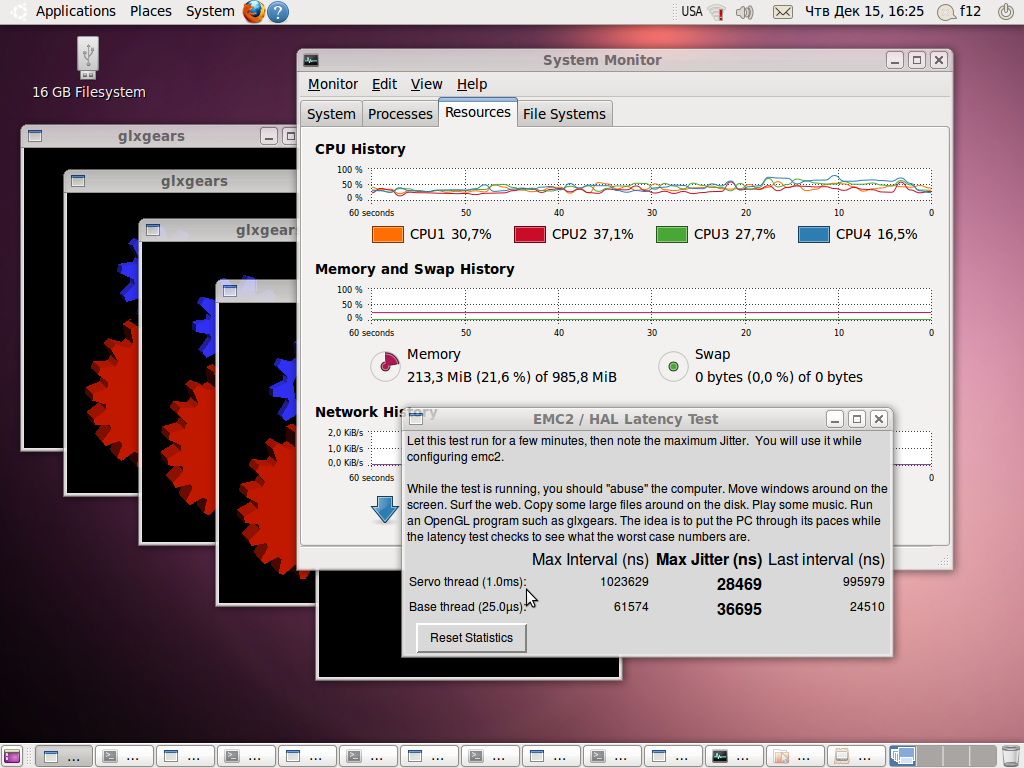Click the Max Interval value 61574
The image size is (1024, 768).
(x=631, y=607)
